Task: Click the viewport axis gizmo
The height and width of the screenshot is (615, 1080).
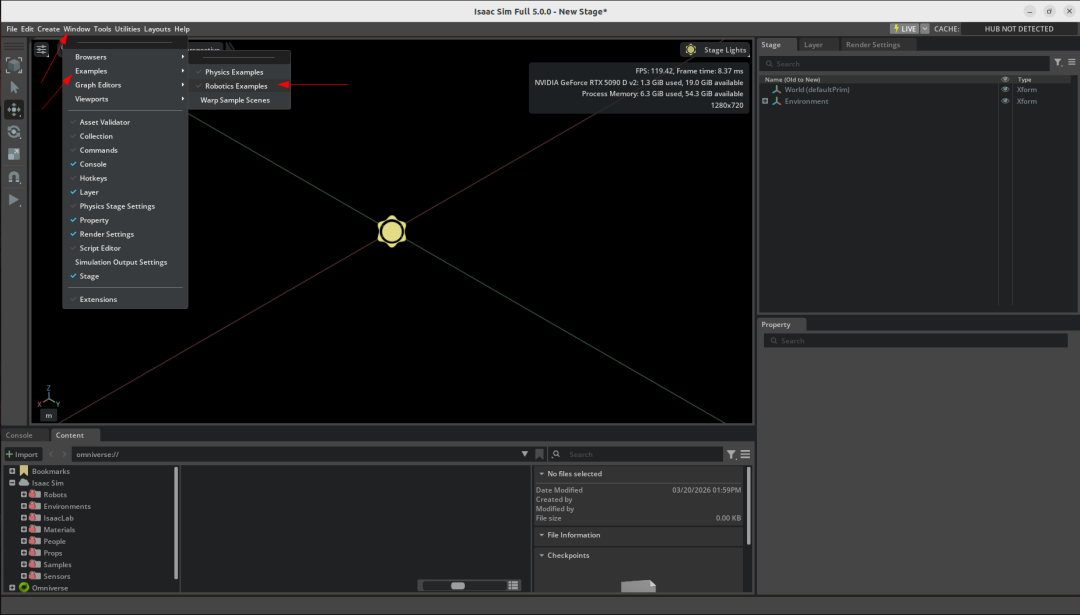Action: click(49, 397)
